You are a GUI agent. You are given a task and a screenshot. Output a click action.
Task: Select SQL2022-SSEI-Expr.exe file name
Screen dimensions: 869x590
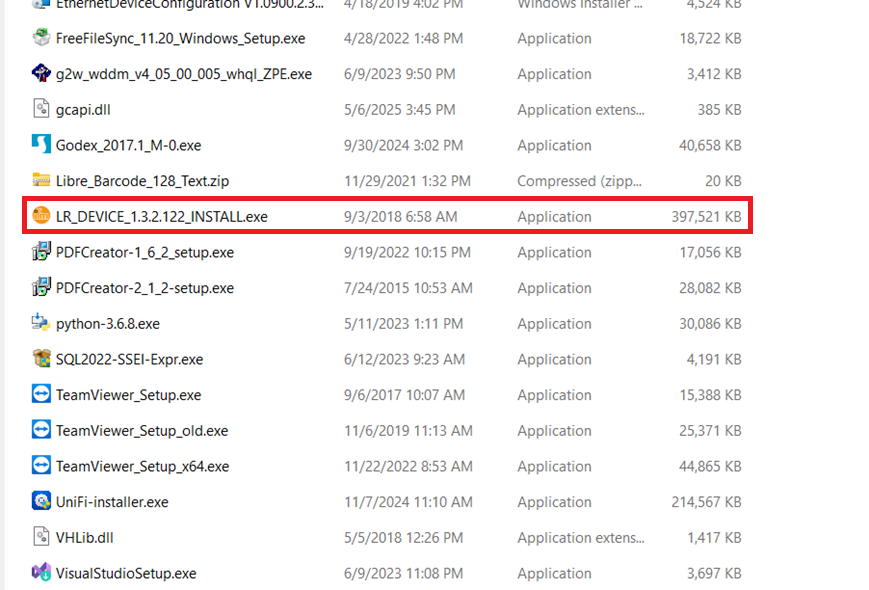129,359
